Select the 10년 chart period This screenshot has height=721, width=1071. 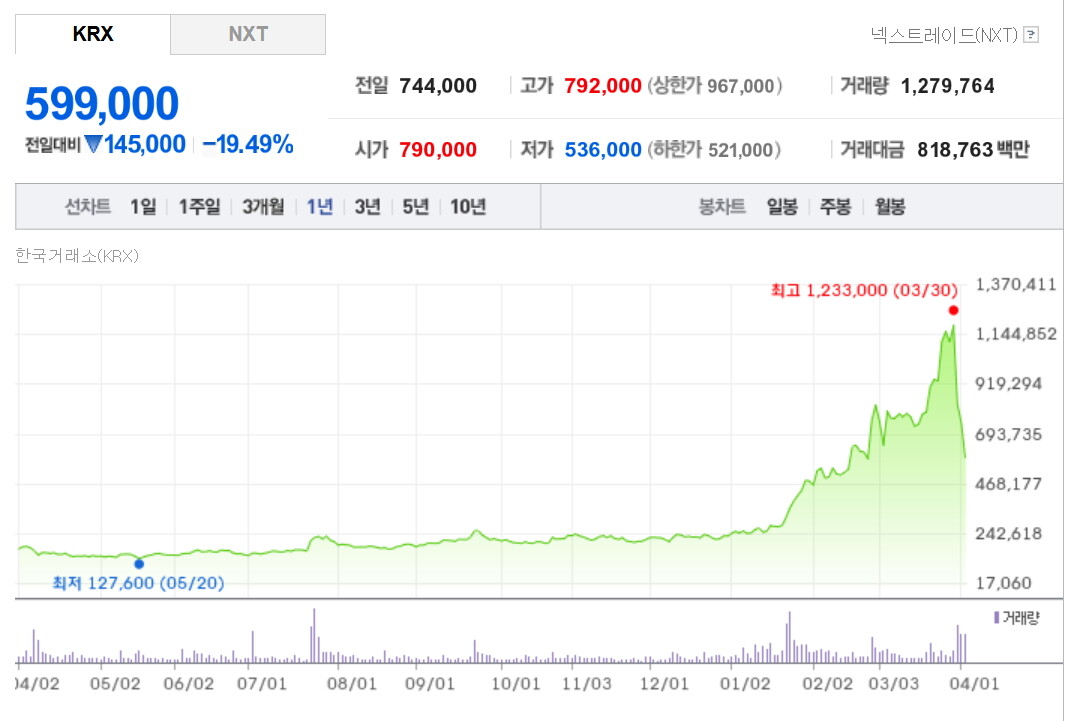click(x=468, y=207)
